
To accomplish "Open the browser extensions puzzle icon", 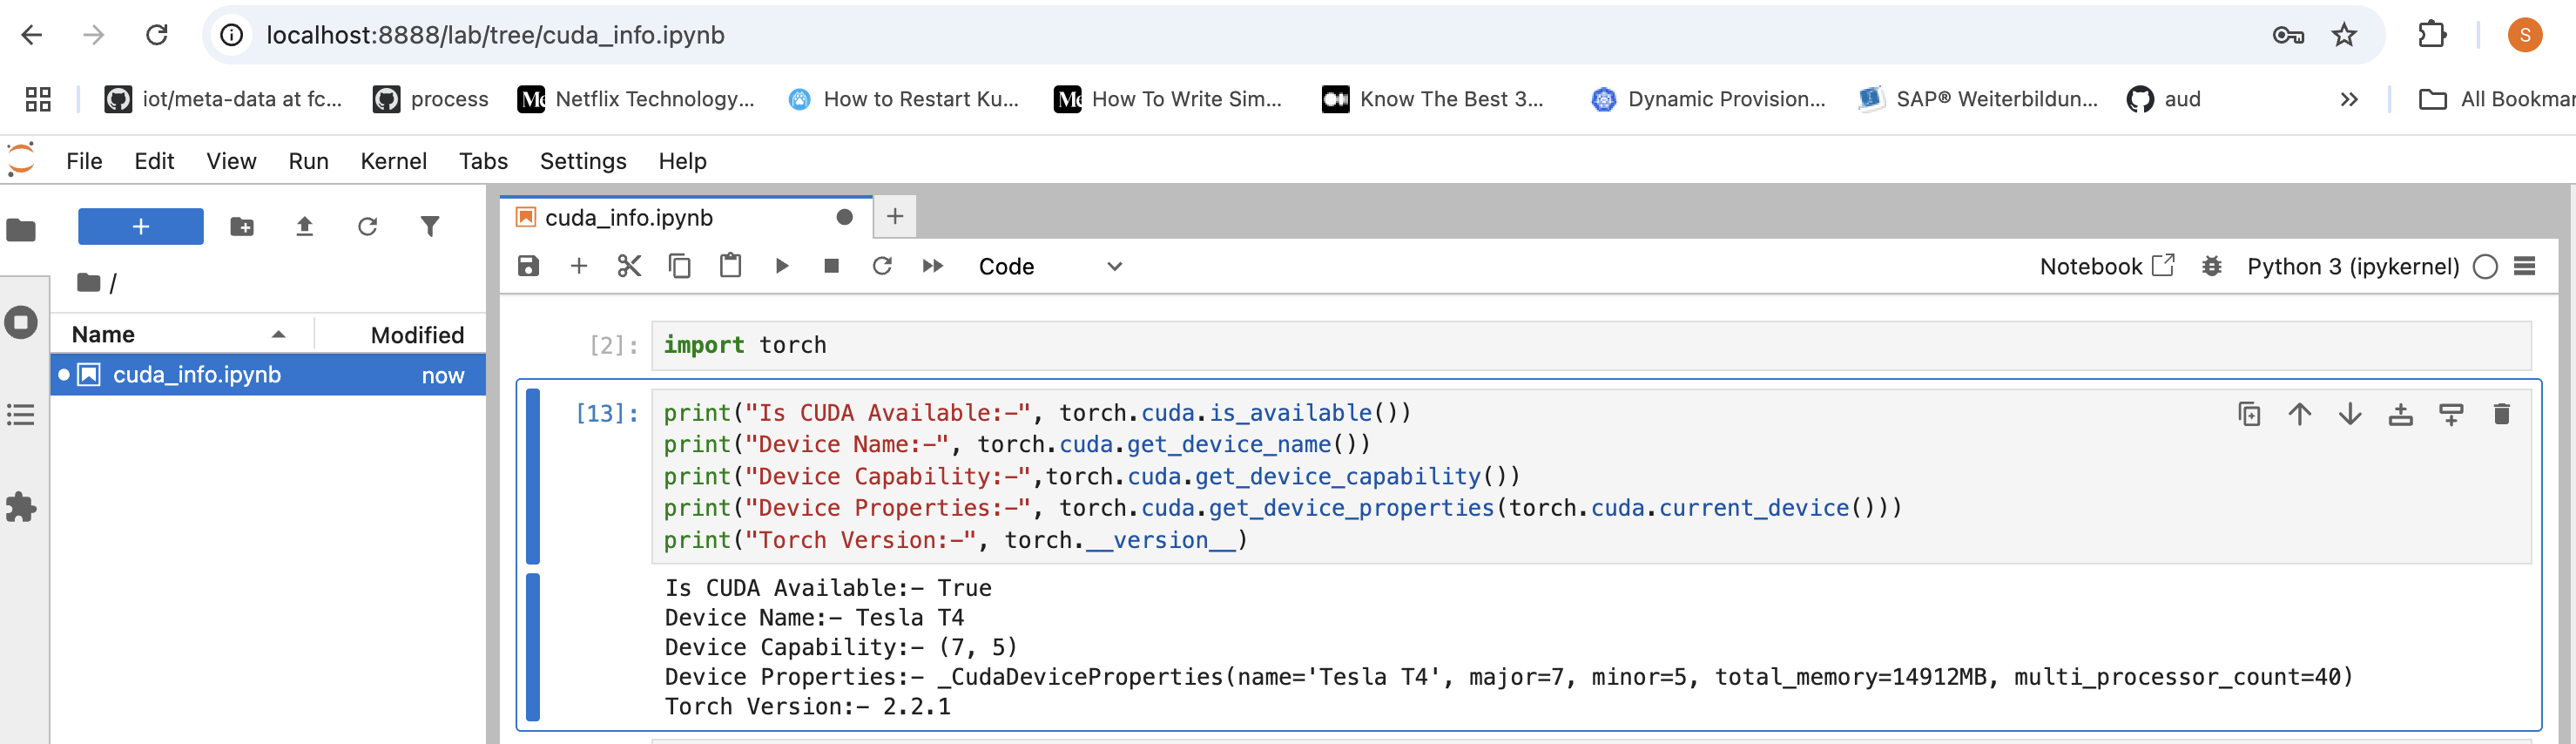I will 2432,35.
